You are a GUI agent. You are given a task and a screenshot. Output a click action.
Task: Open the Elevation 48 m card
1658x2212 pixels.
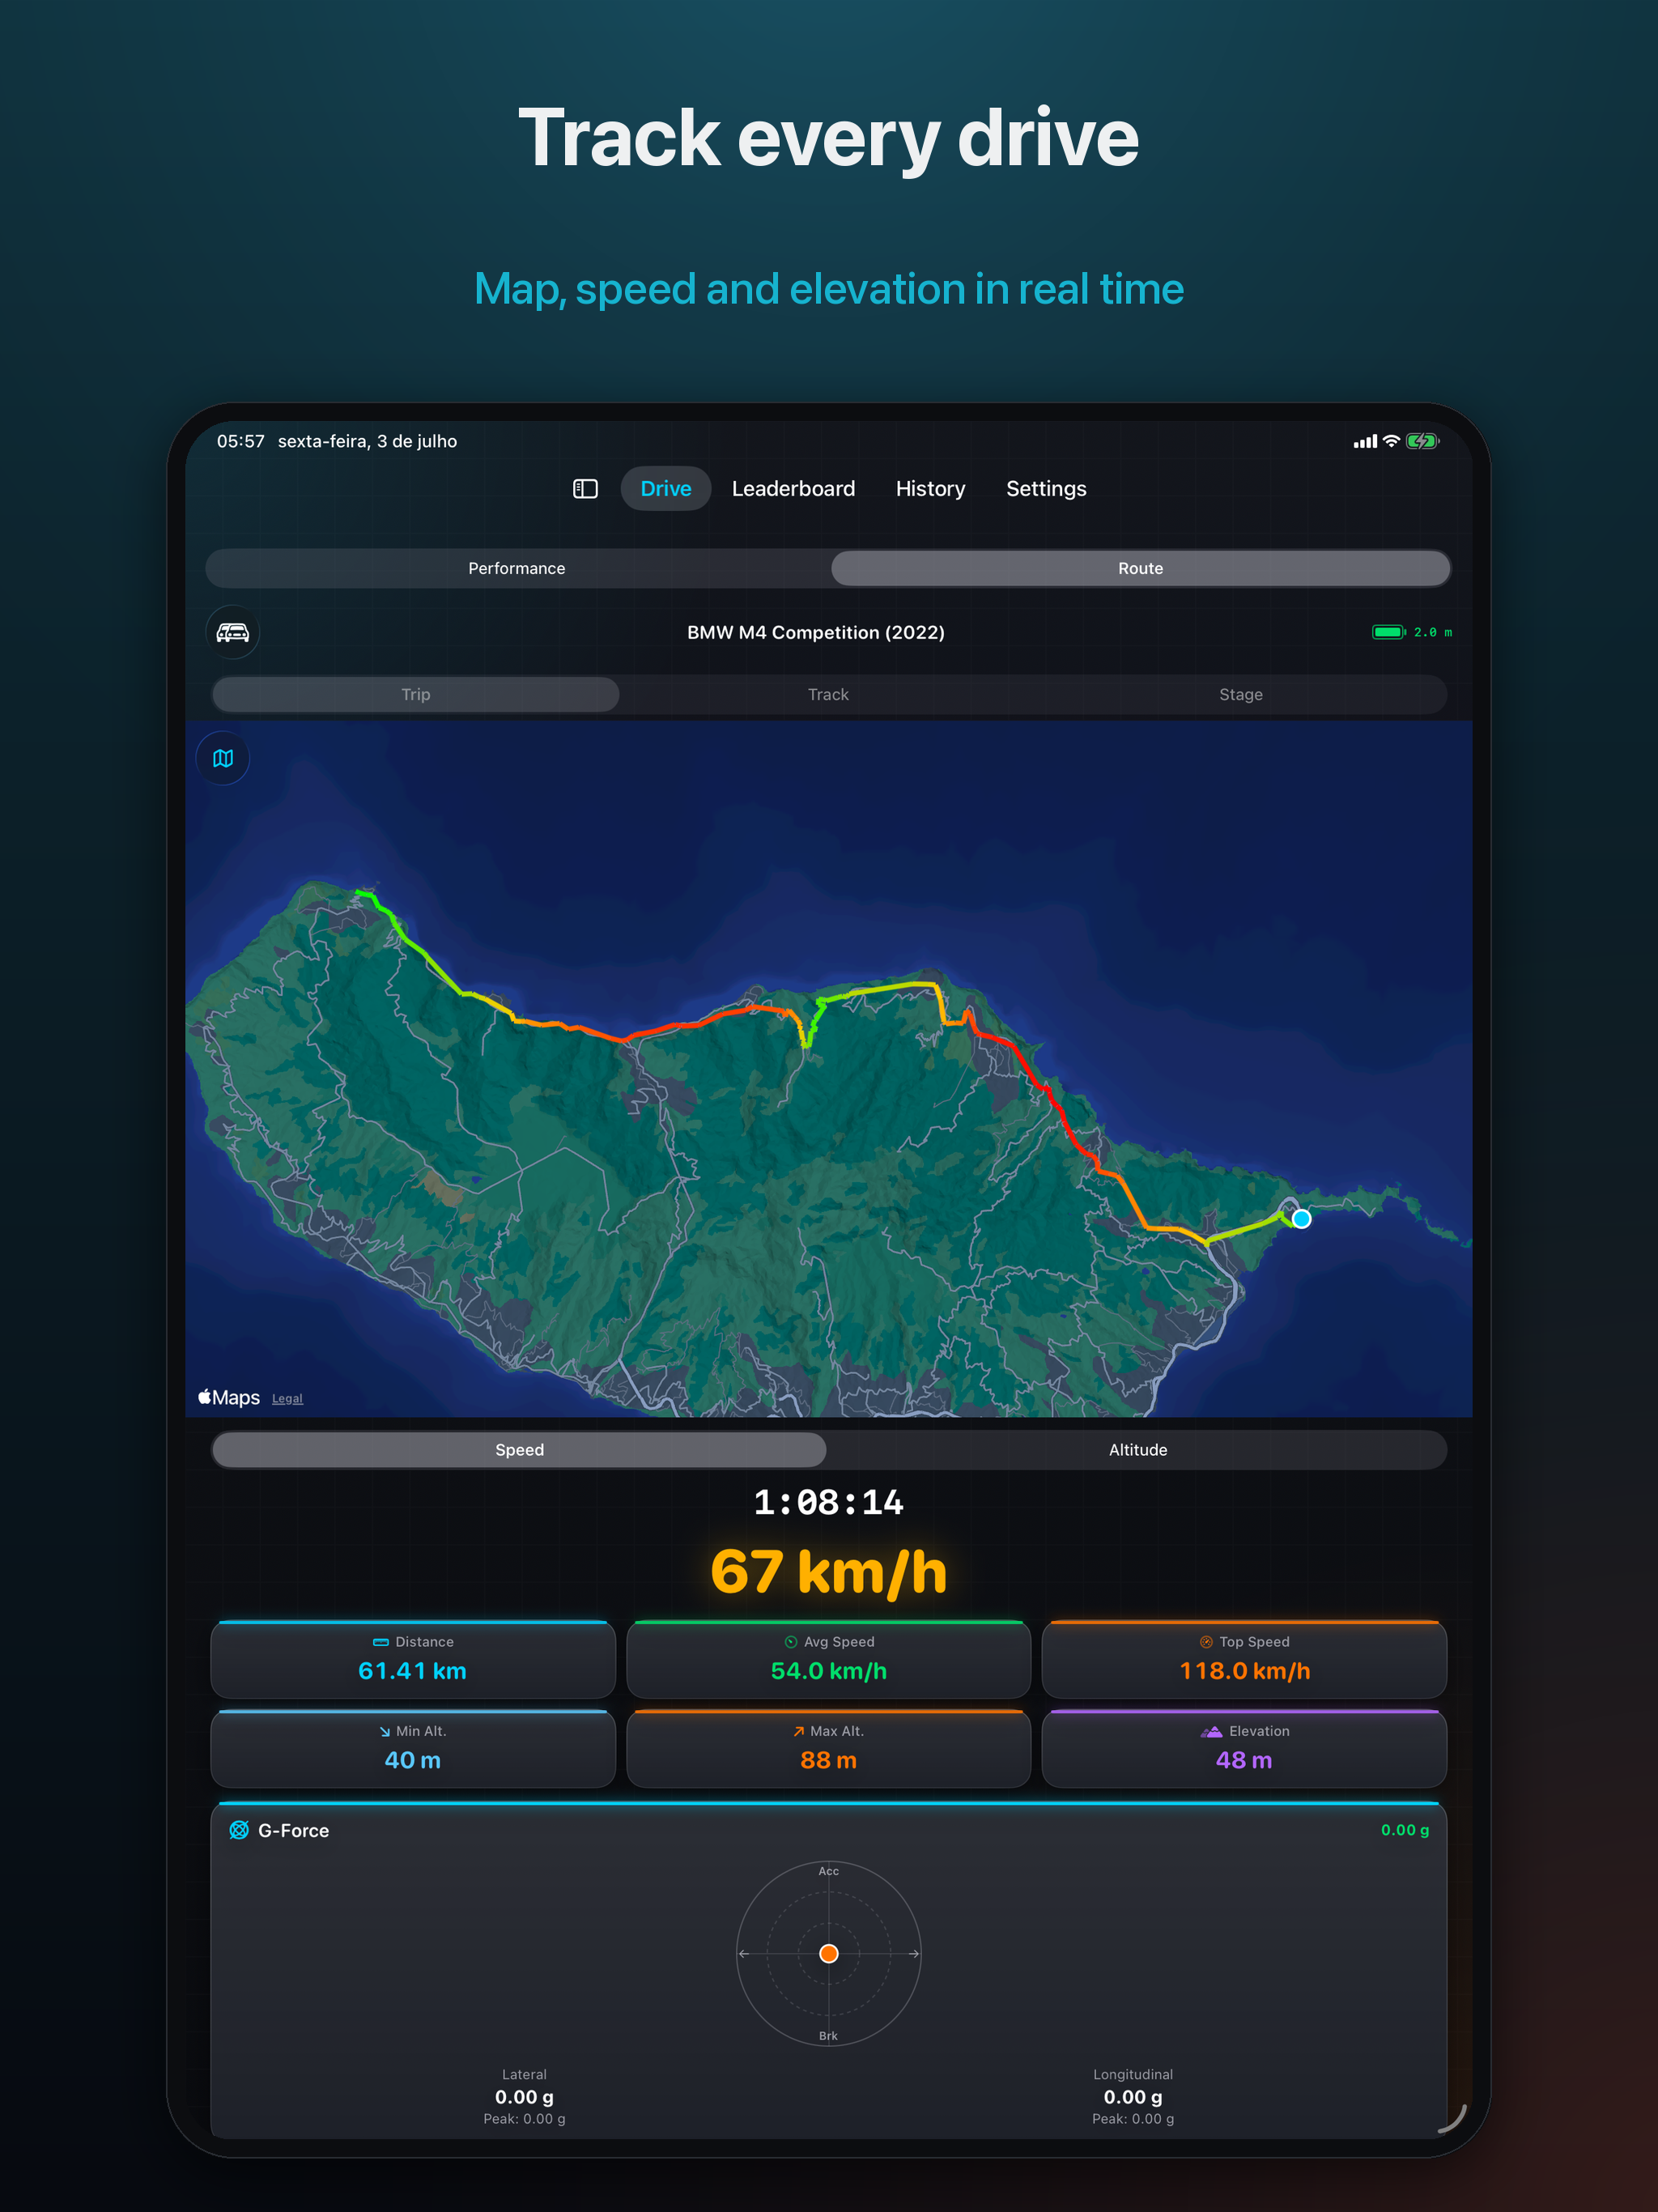1244,1748
